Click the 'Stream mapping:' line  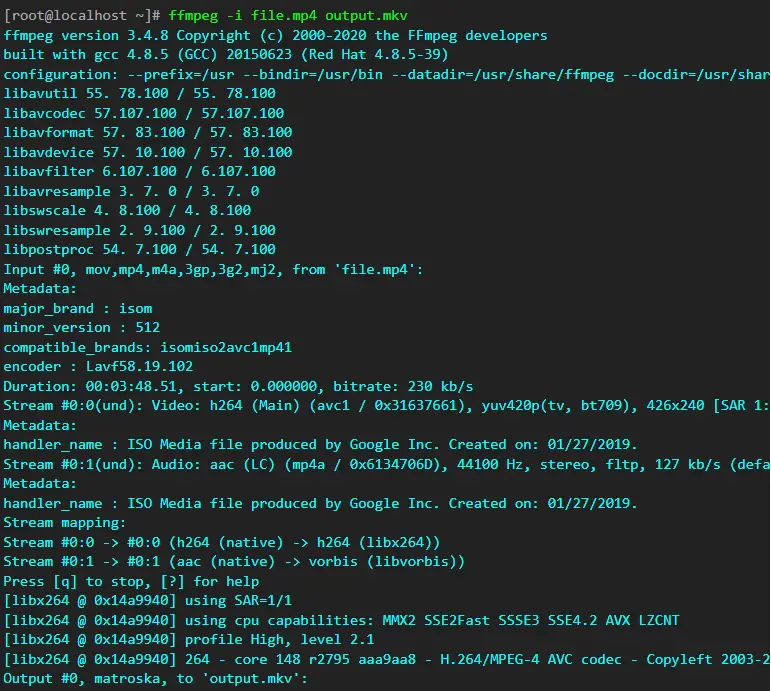click(64, 522)
